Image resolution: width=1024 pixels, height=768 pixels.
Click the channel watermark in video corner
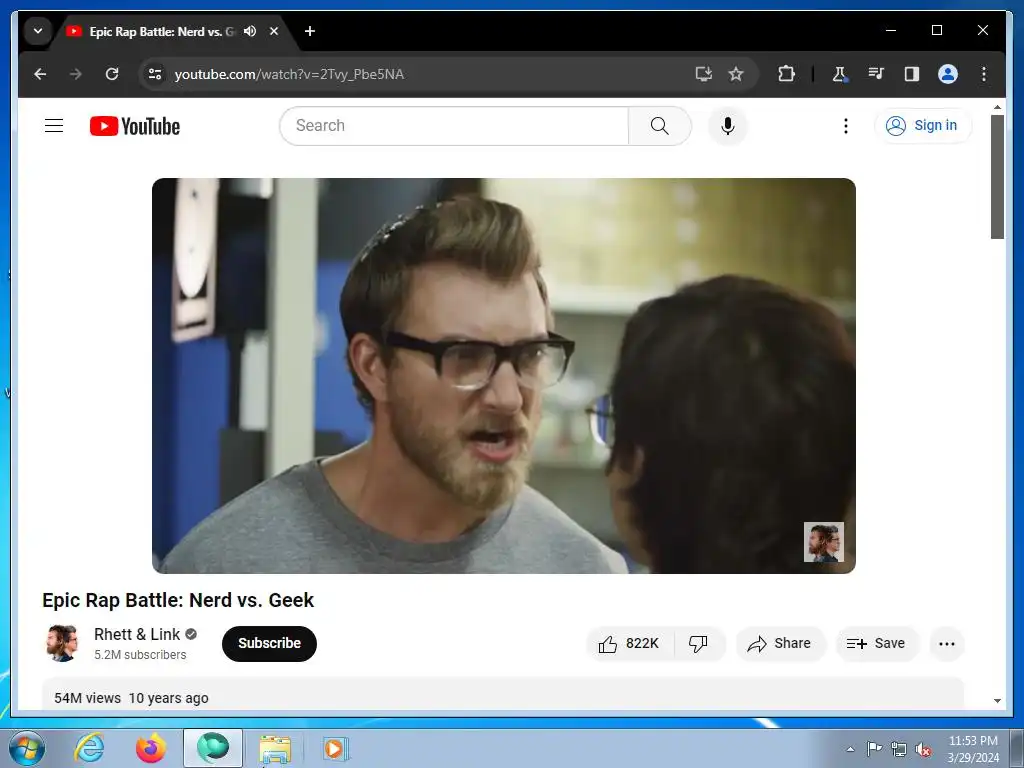(x=824, y=541)
